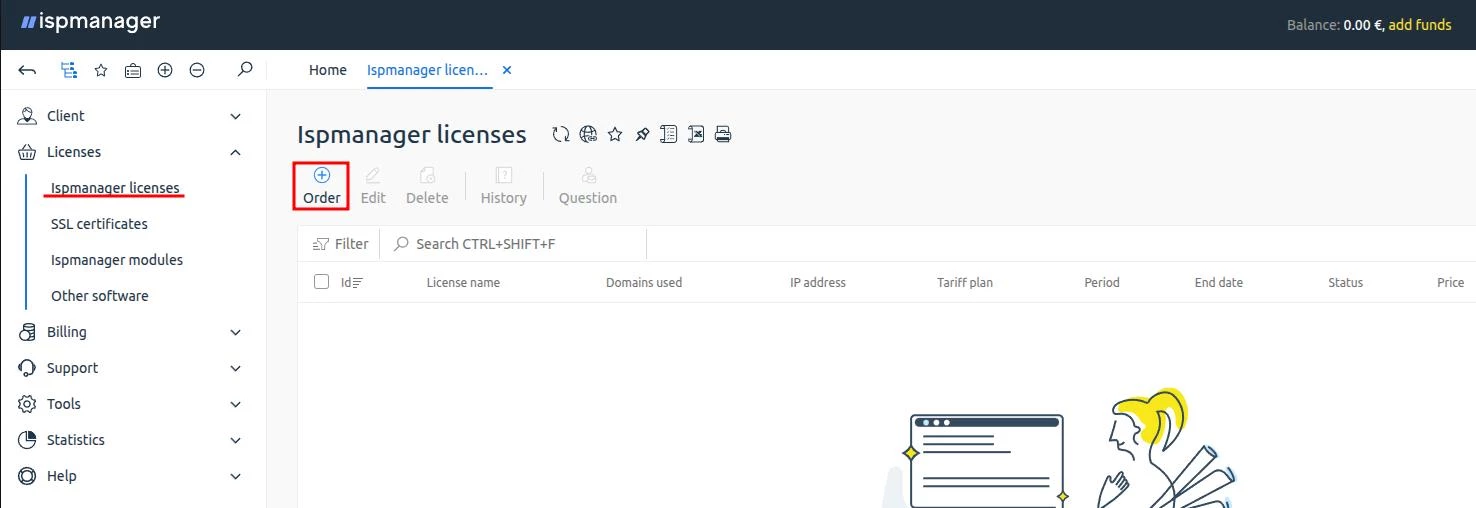
Task: Click the History toolbar button
Action: [x=504, y=186]
